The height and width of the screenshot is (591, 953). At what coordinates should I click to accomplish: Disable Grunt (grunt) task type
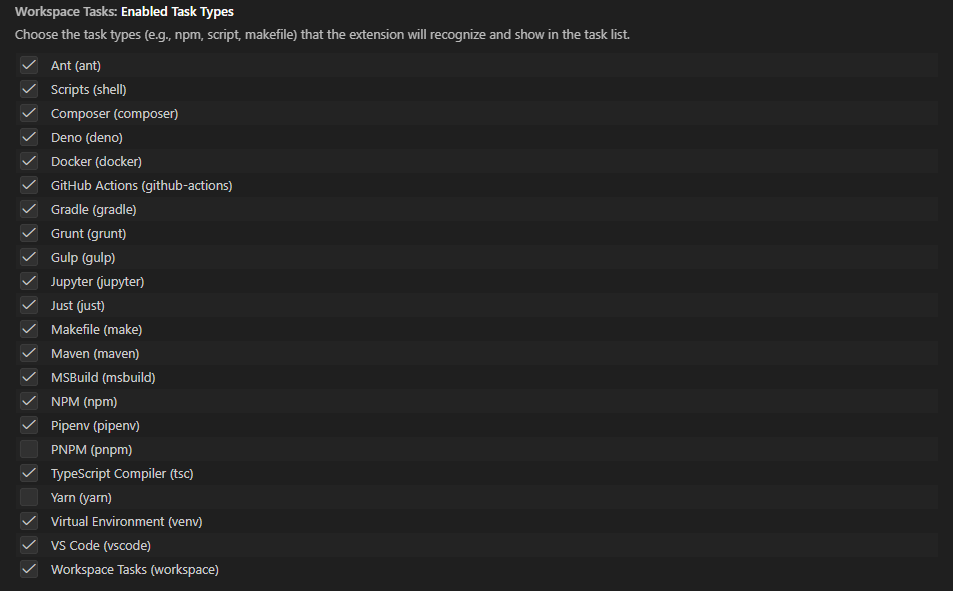[29, 233]
